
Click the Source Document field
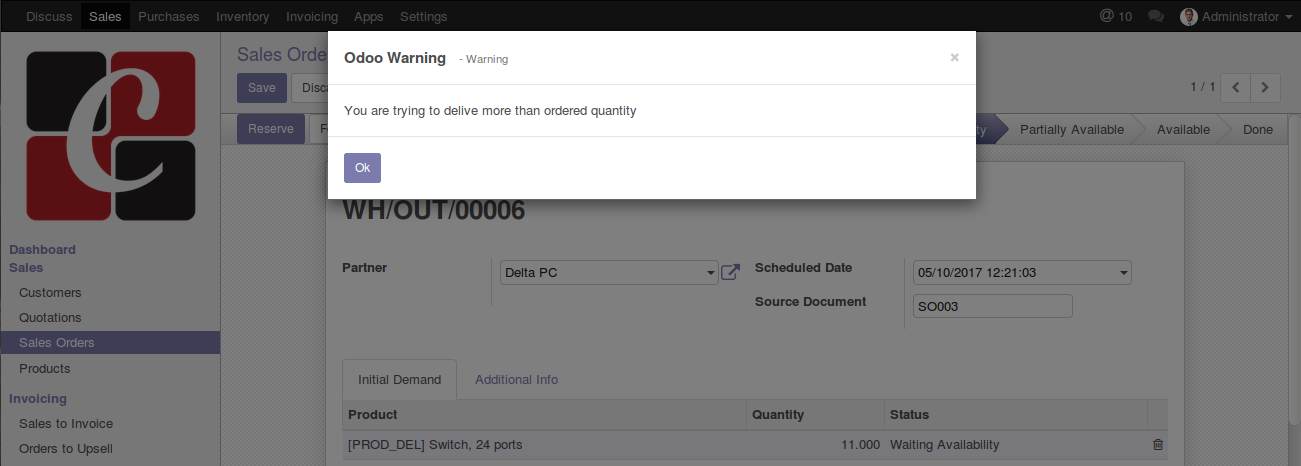[x=992, y=306]
